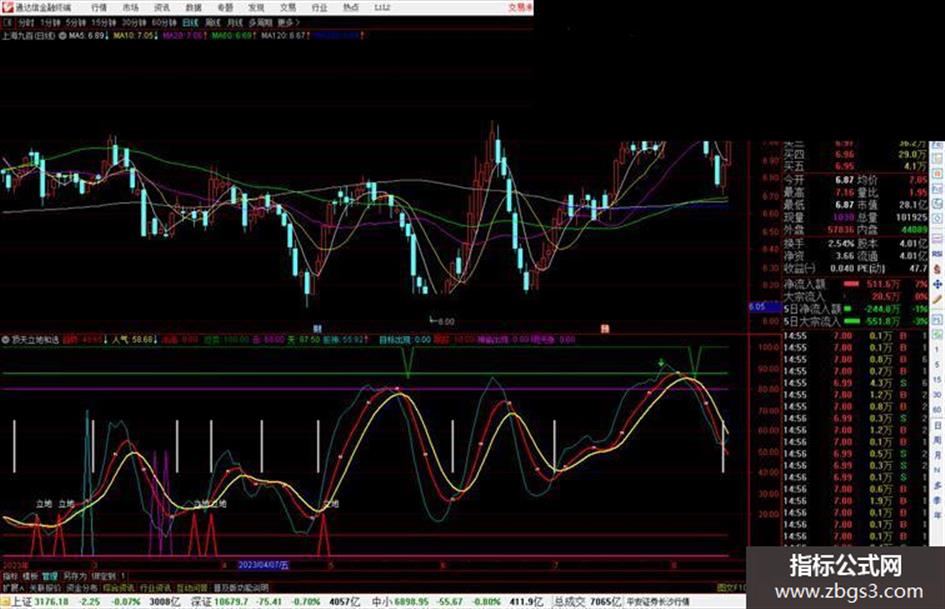Open the 发现 menu
The width and height of the screenshot is (945, 609).
pyautogui.click(x=256, y=7)
